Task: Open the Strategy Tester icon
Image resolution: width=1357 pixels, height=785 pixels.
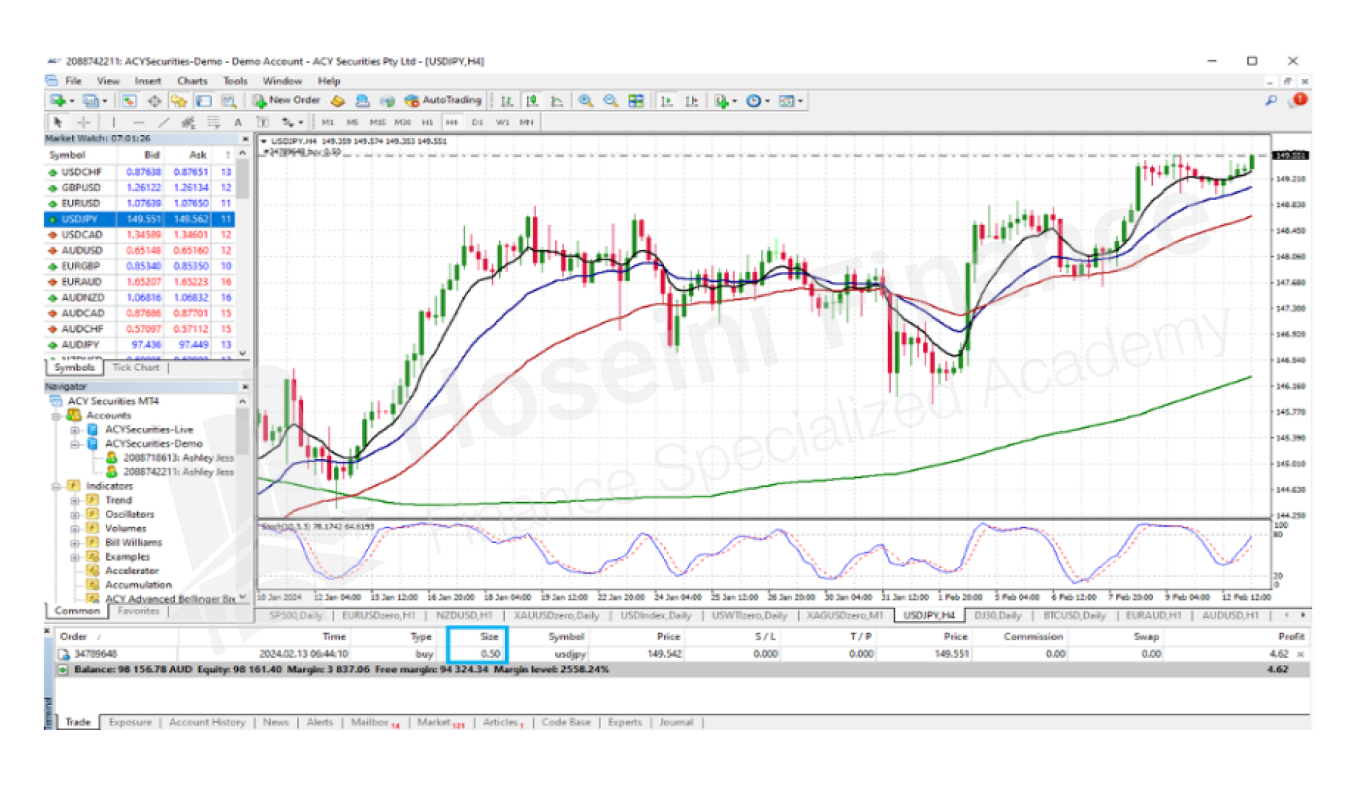Action: tap(228, 100)
